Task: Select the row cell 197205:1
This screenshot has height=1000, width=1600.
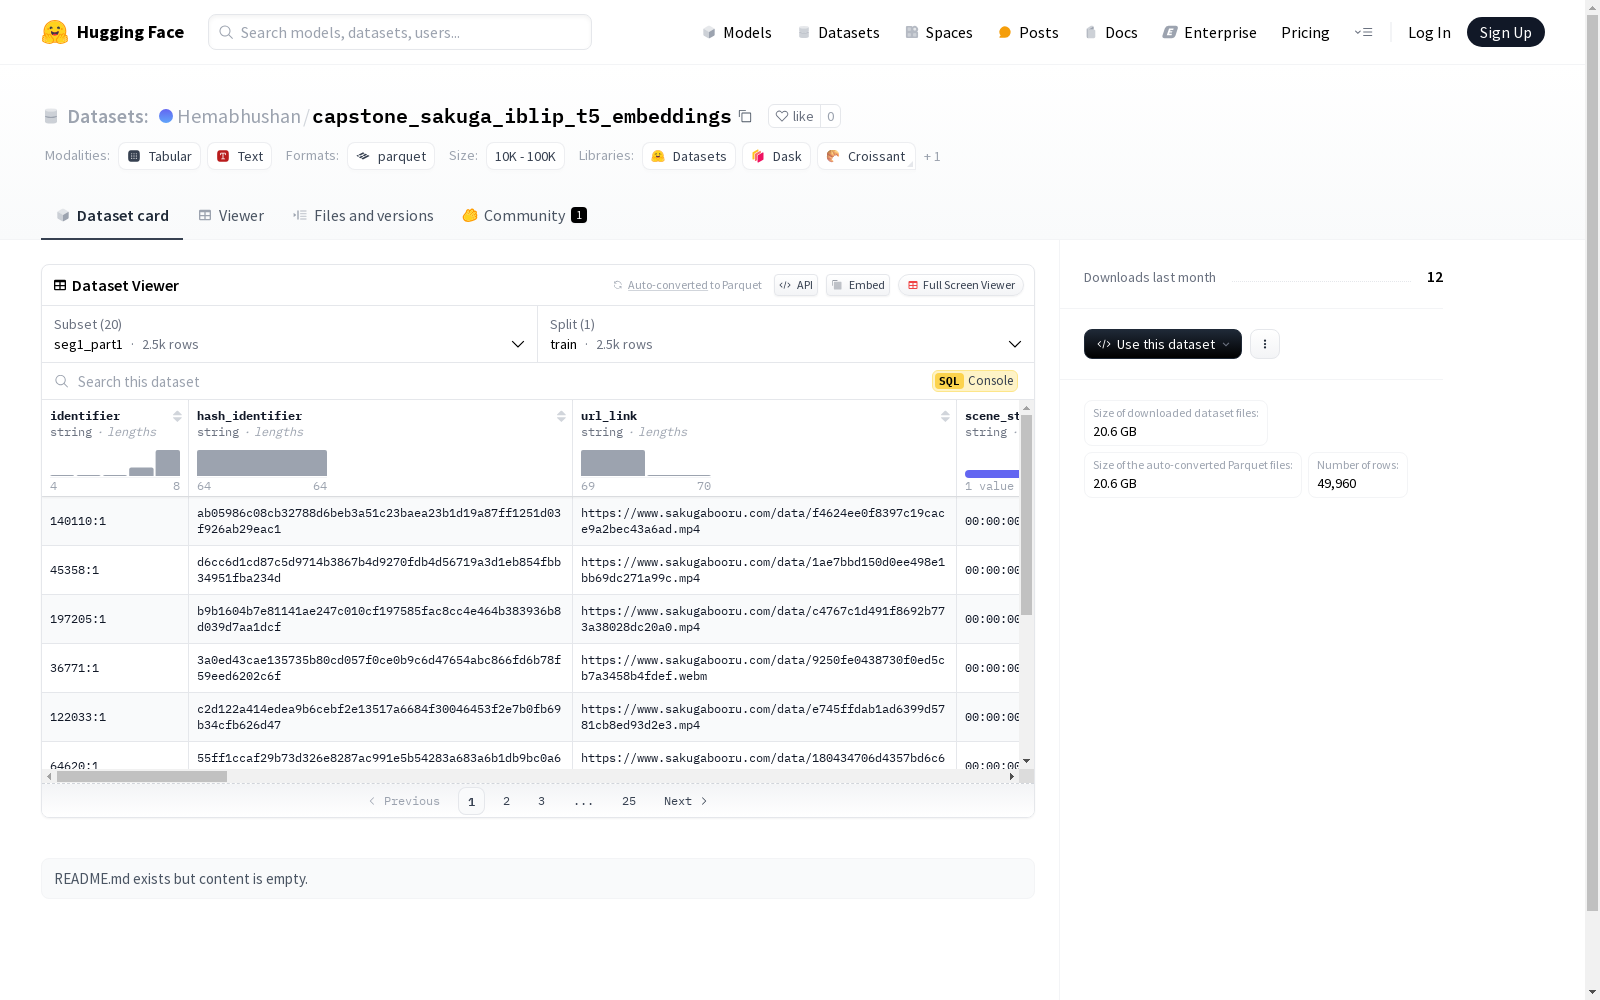Action: click(x=115, y=619)
